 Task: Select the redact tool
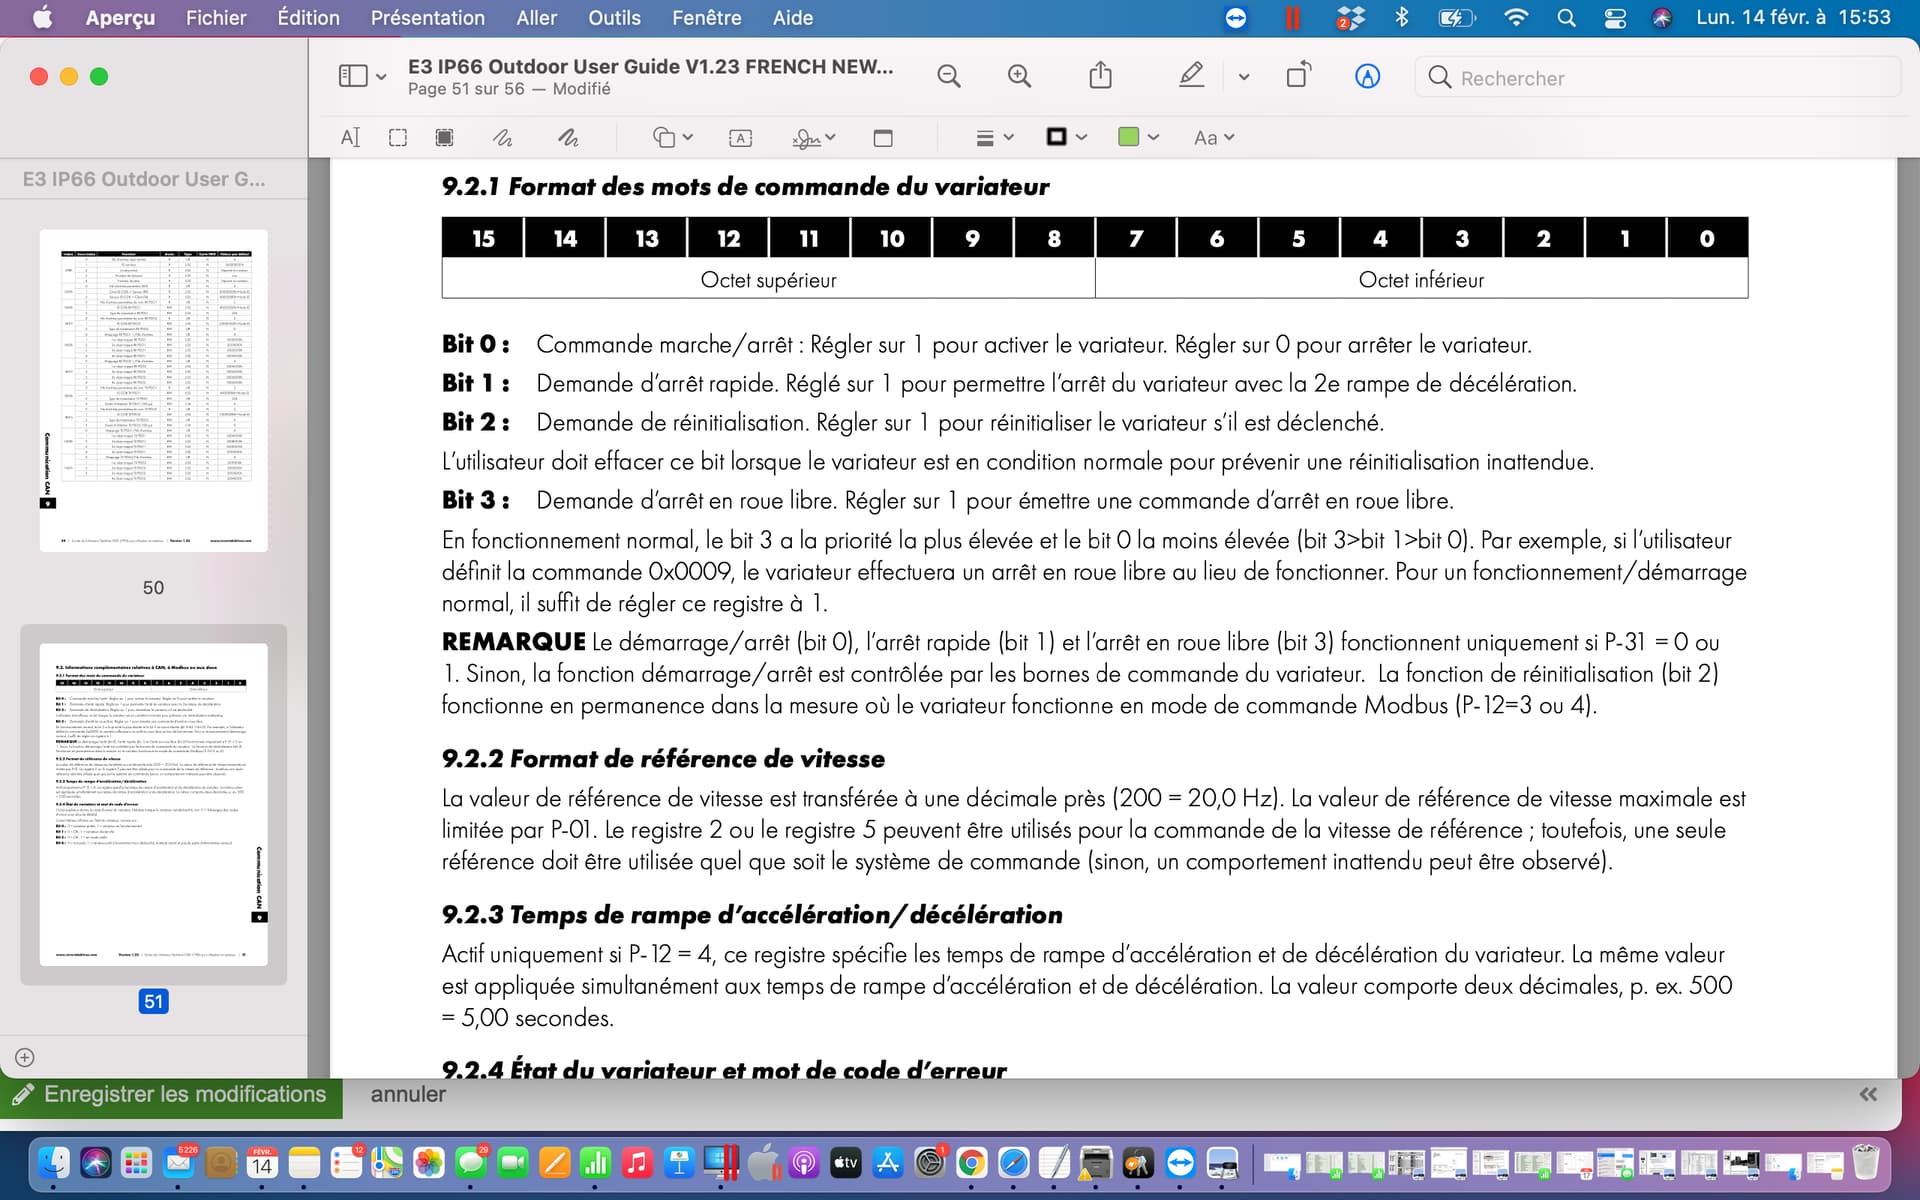point(445,138)
